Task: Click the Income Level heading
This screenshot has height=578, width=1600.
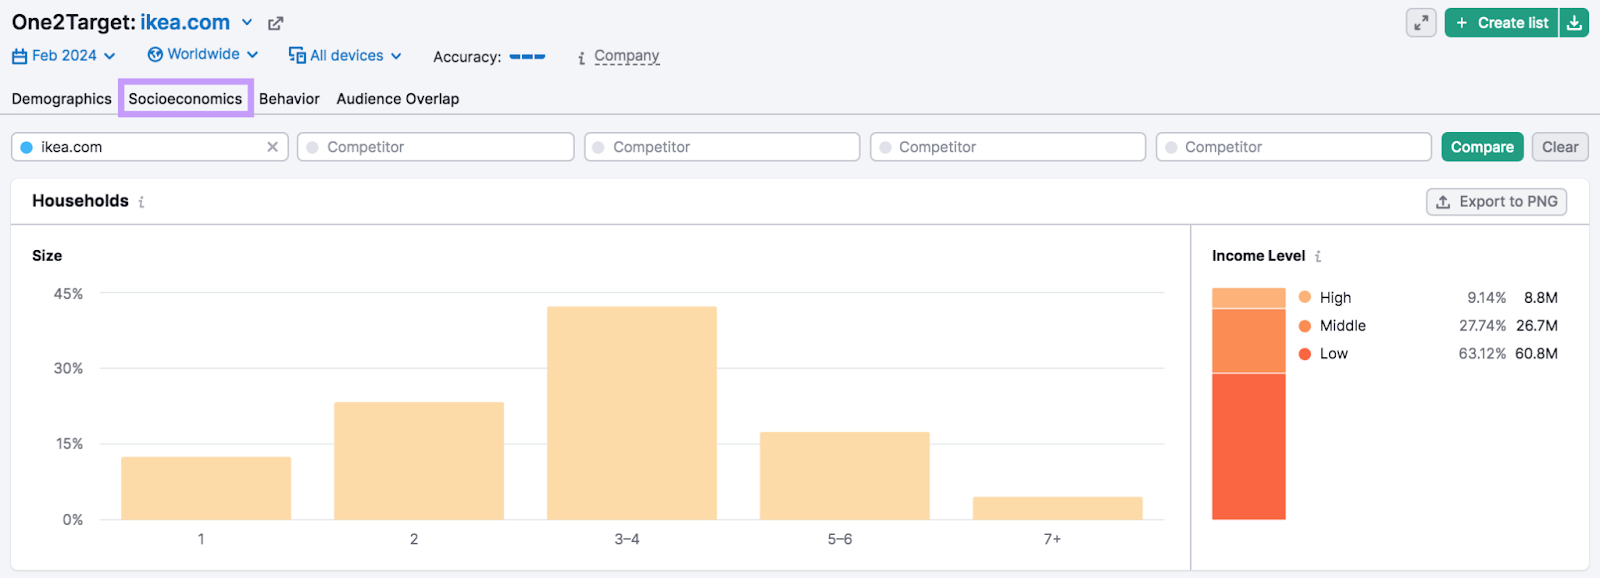Action: point(1258,255)
